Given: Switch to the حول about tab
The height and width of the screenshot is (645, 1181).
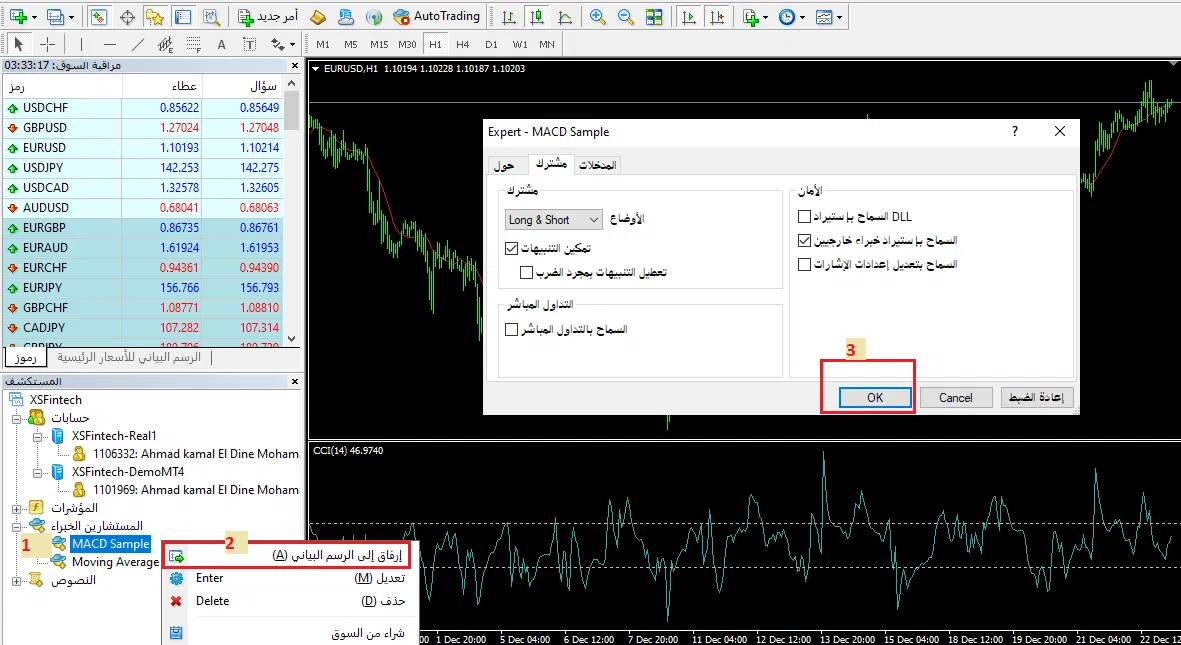Looking at the screenshot, I should [x=508, y=165].
